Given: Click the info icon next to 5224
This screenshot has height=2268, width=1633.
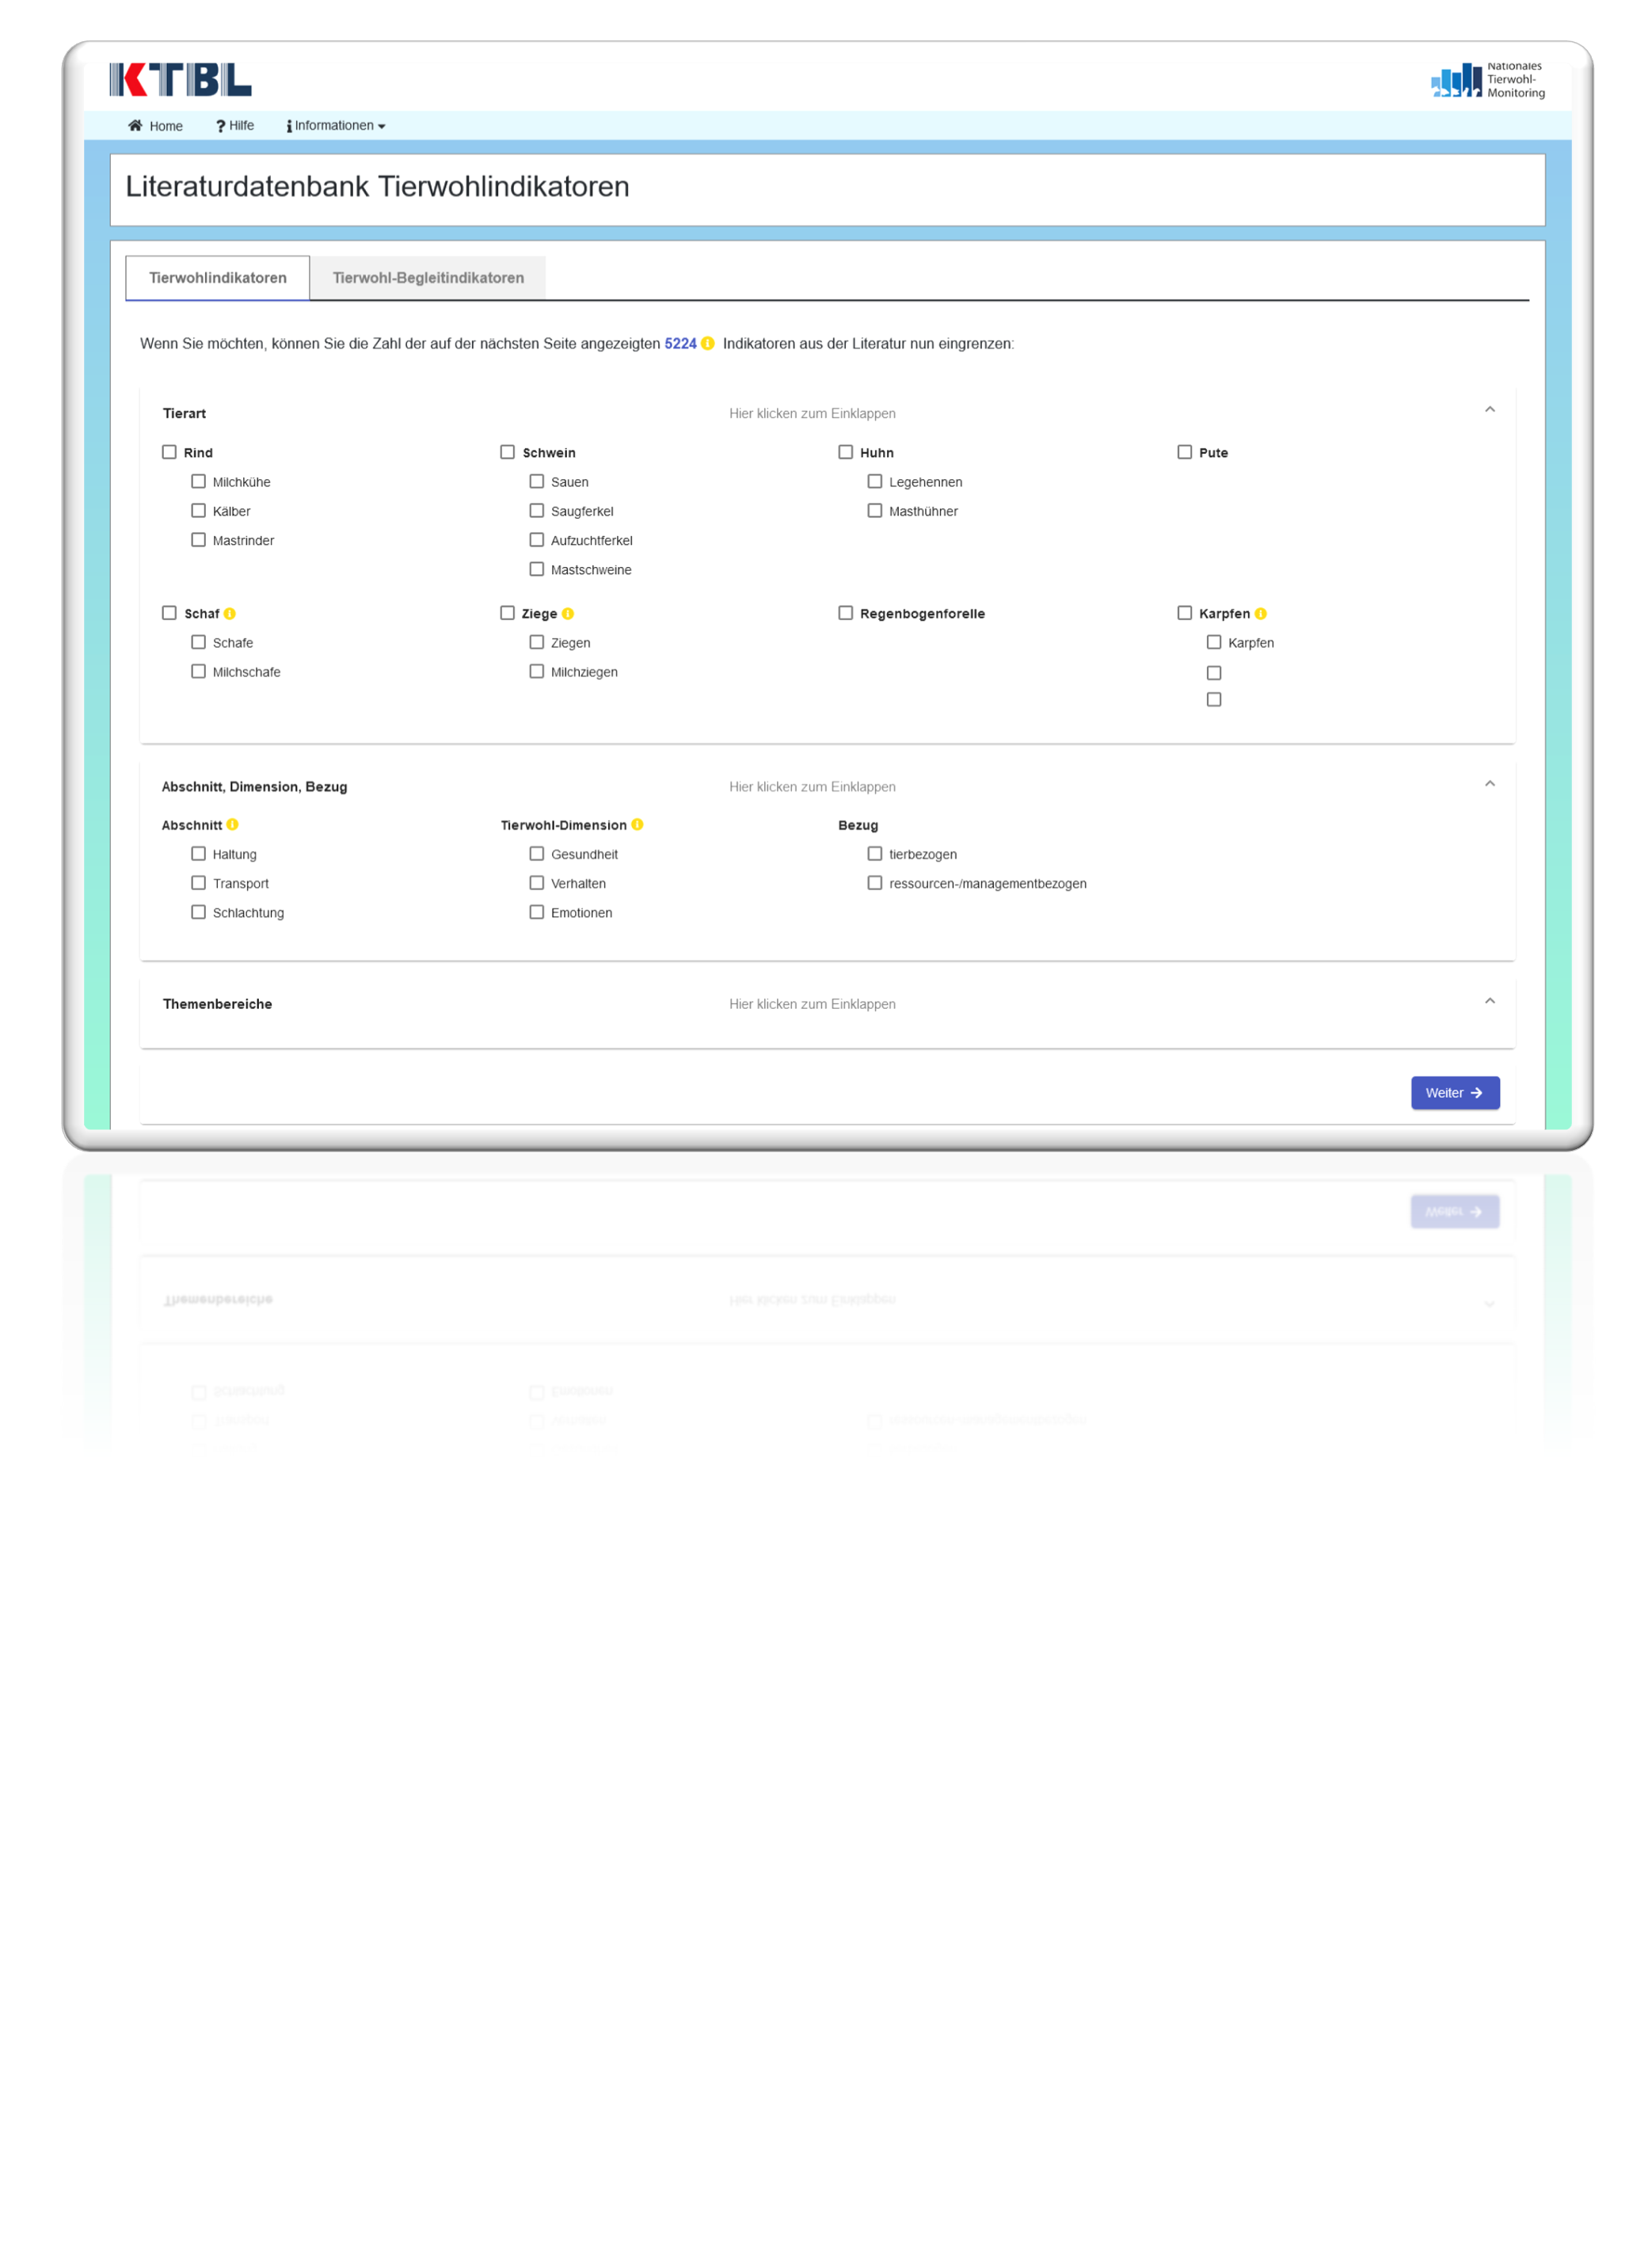Looking at the screenshot, I should point(708,344).
